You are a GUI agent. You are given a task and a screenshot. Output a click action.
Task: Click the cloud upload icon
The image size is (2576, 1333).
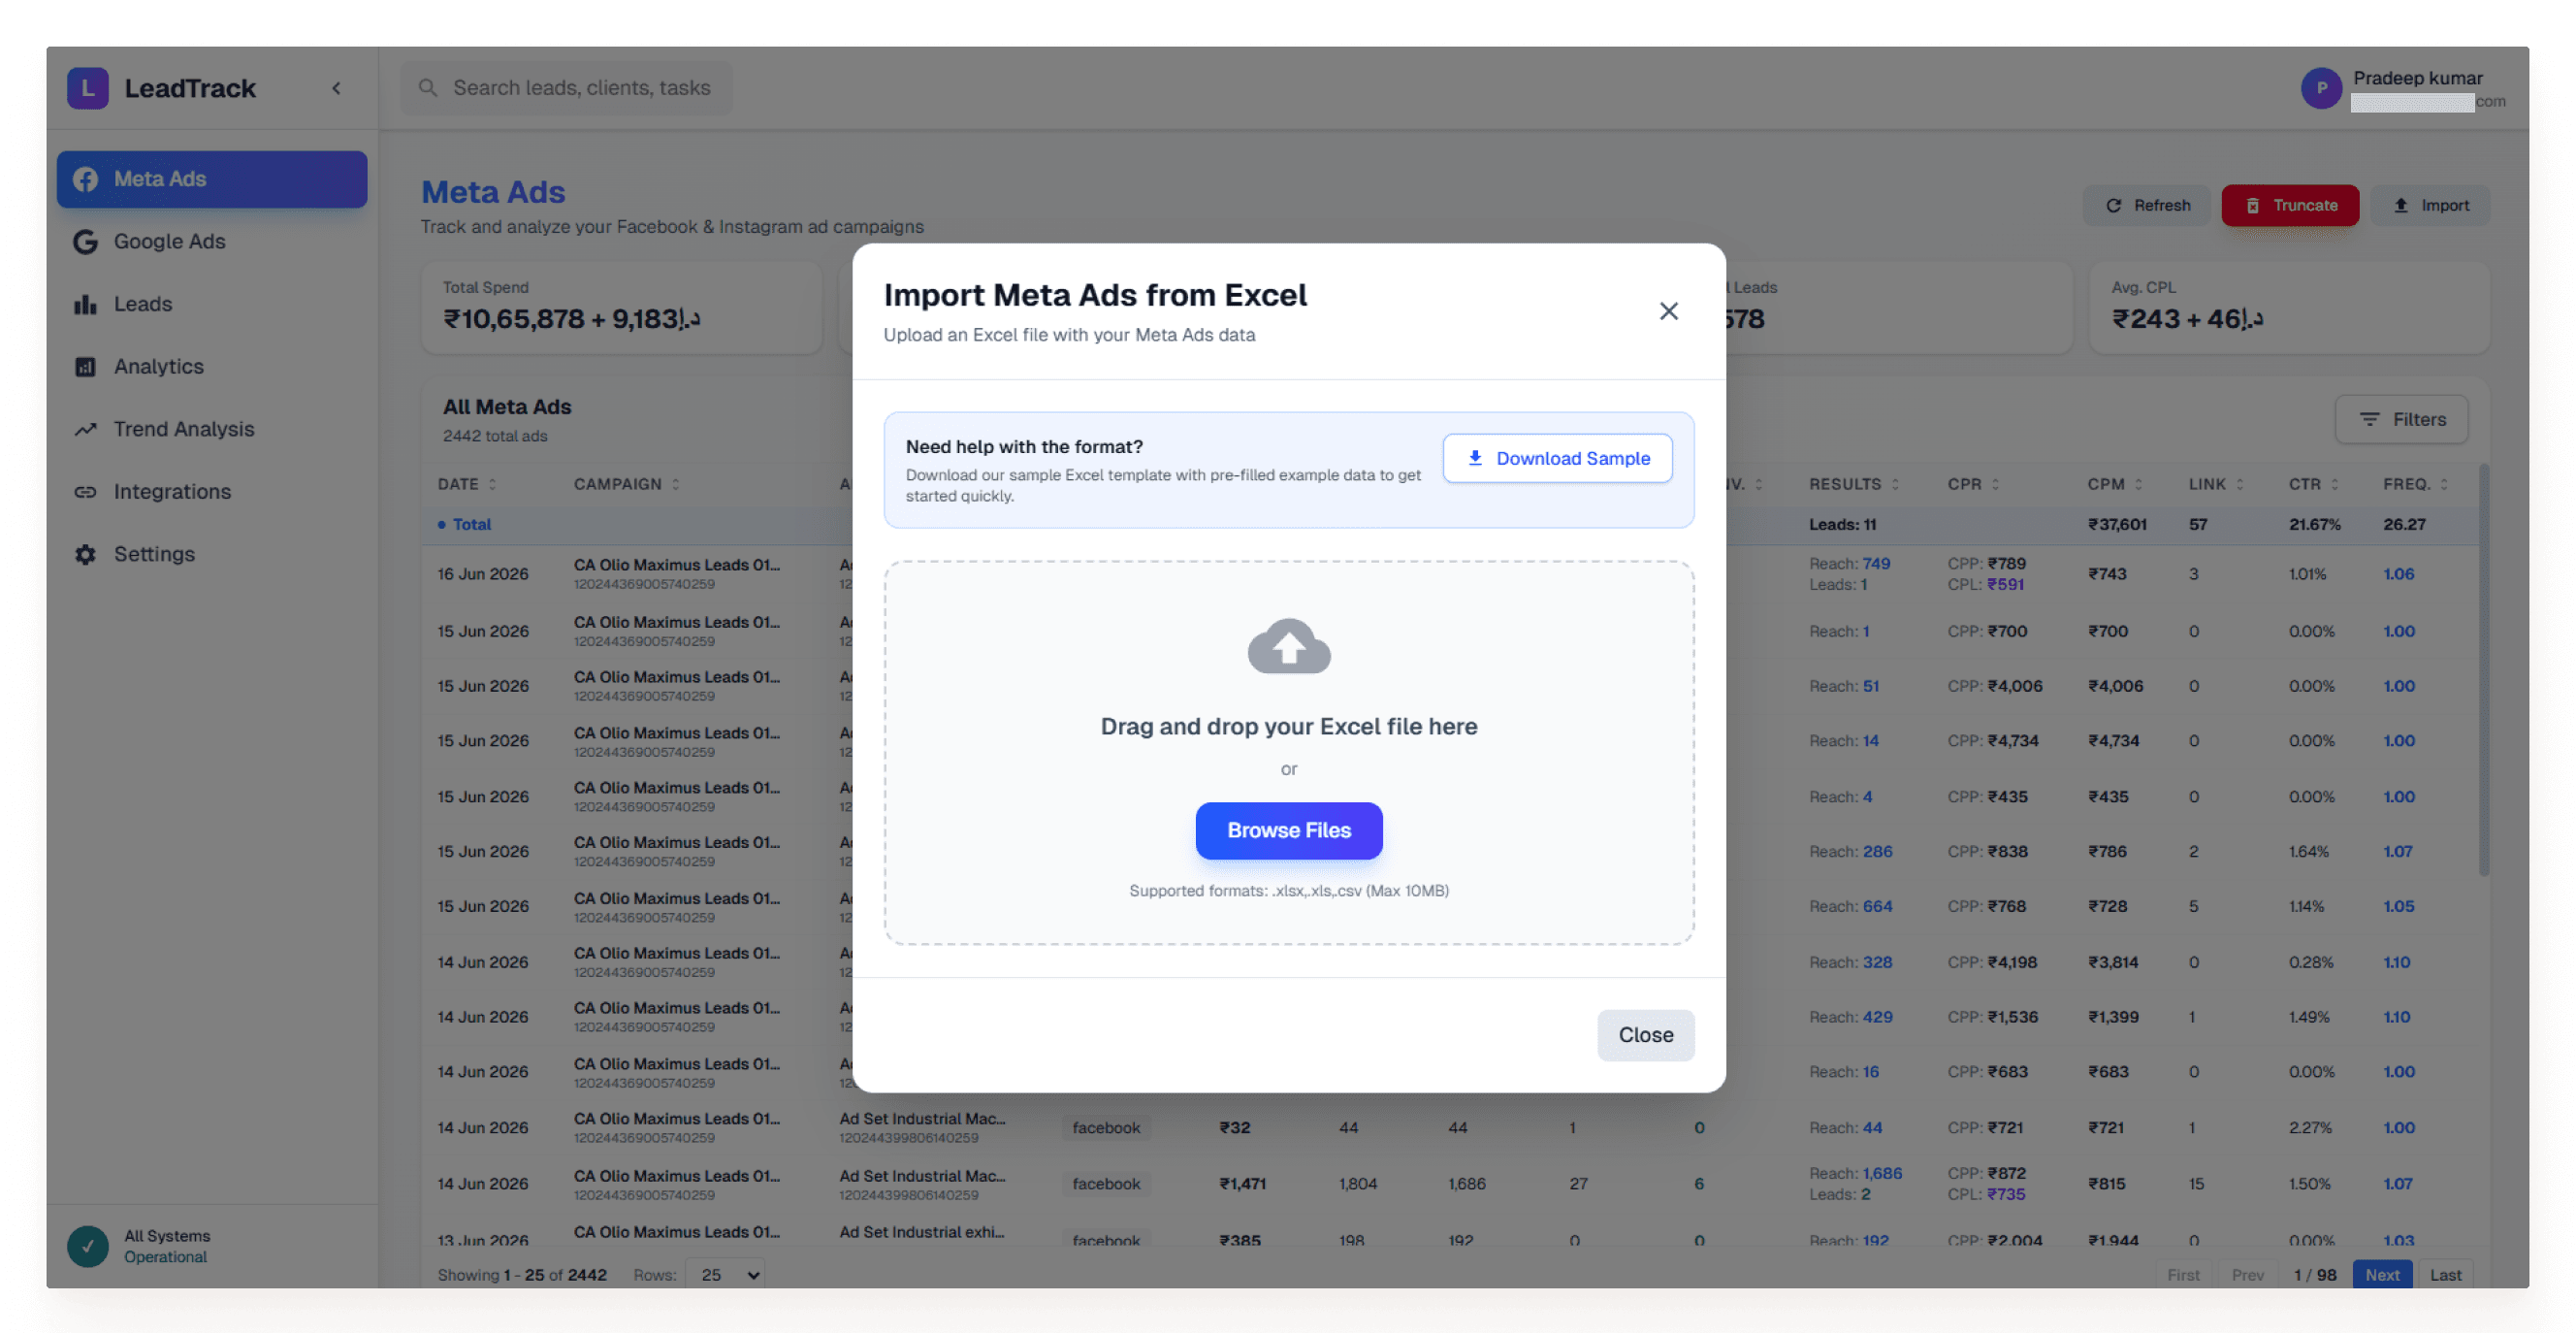[x=1288, y=646]
